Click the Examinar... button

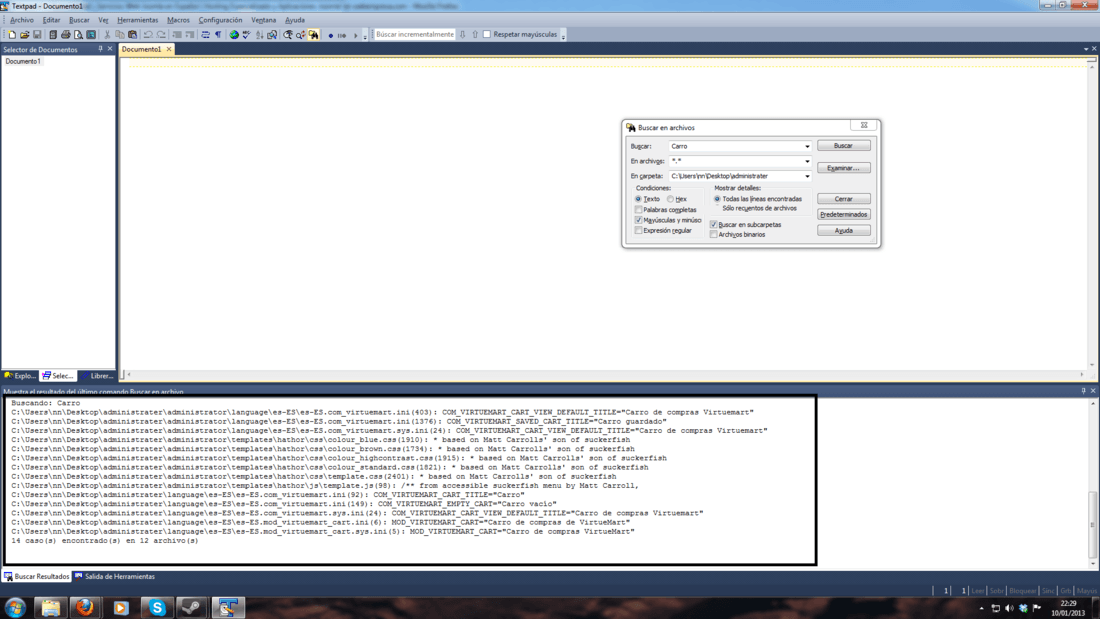pos(843,168)
